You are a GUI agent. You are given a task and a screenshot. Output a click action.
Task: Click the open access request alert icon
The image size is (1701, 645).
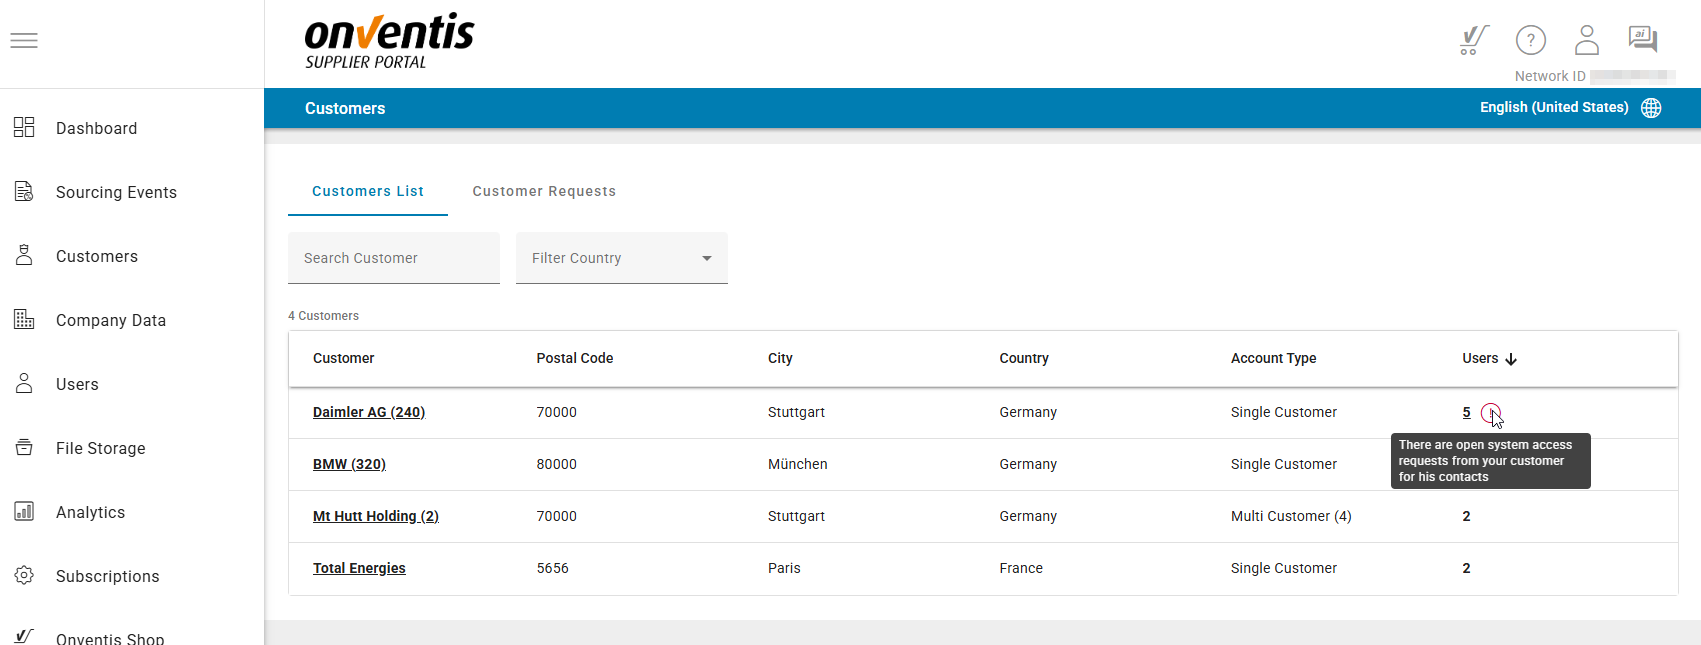tap(1490, 412)
